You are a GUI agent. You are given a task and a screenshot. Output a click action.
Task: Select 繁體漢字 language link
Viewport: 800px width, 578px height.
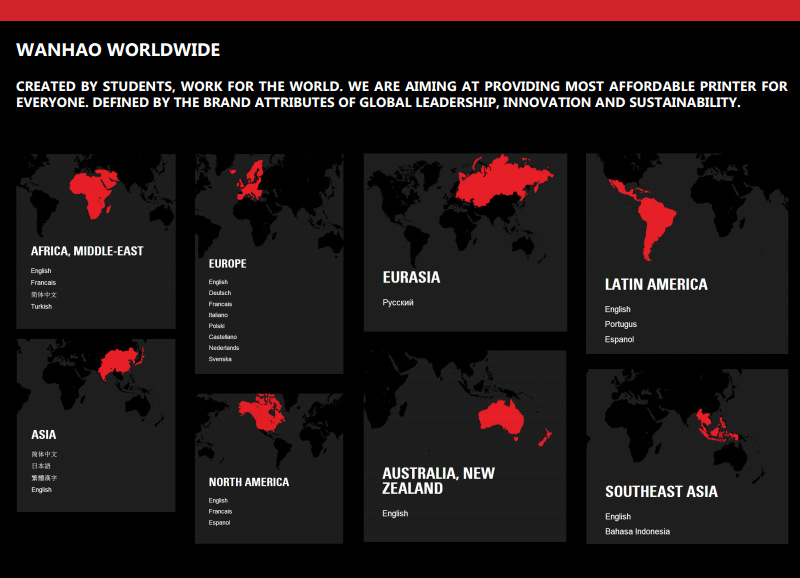(x=44, y=478)
